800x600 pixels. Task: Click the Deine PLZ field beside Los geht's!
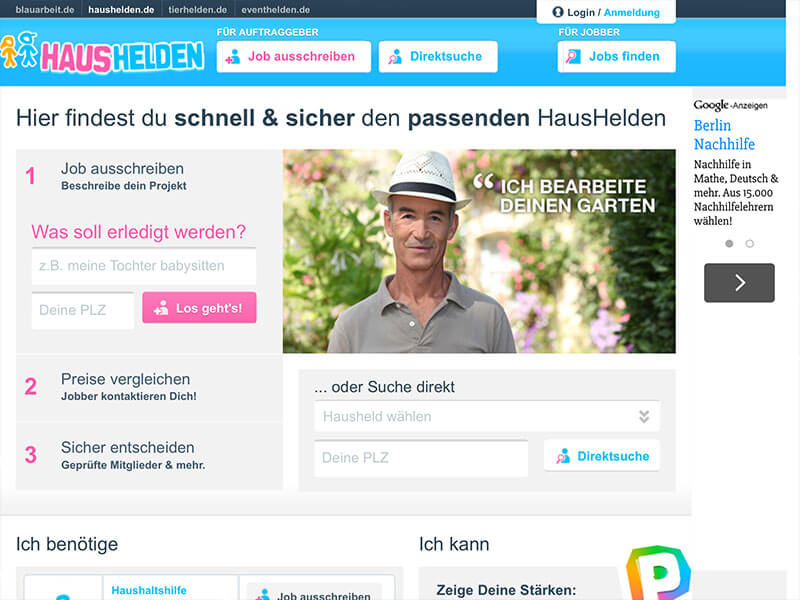pyautogui.click(x=83, y=310)
